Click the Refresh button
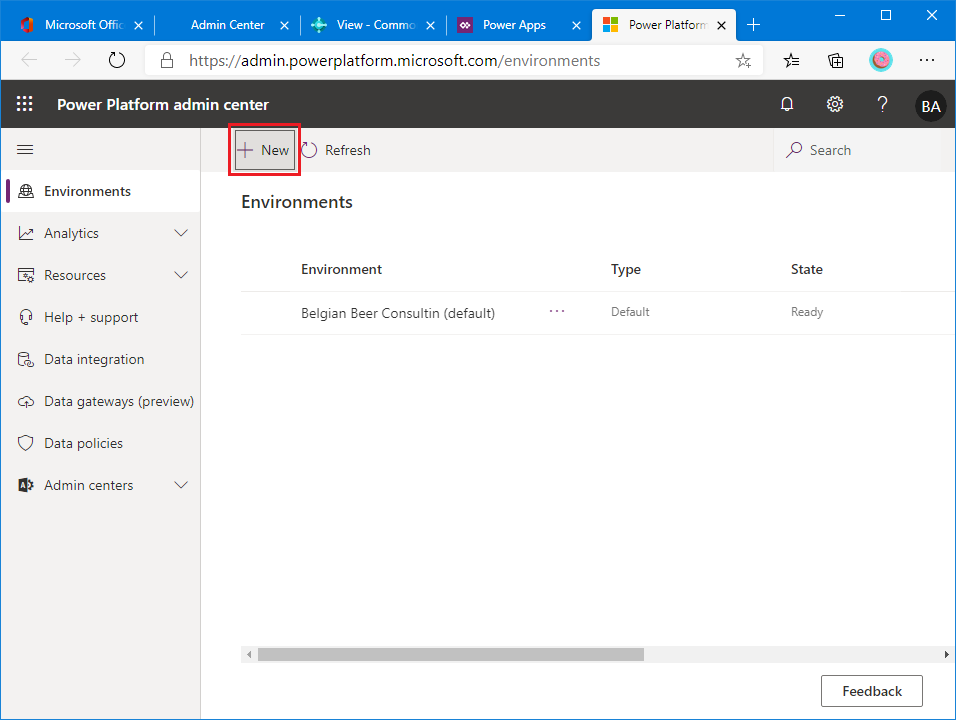This screenshot has height=720, width=956. point(337,150)
